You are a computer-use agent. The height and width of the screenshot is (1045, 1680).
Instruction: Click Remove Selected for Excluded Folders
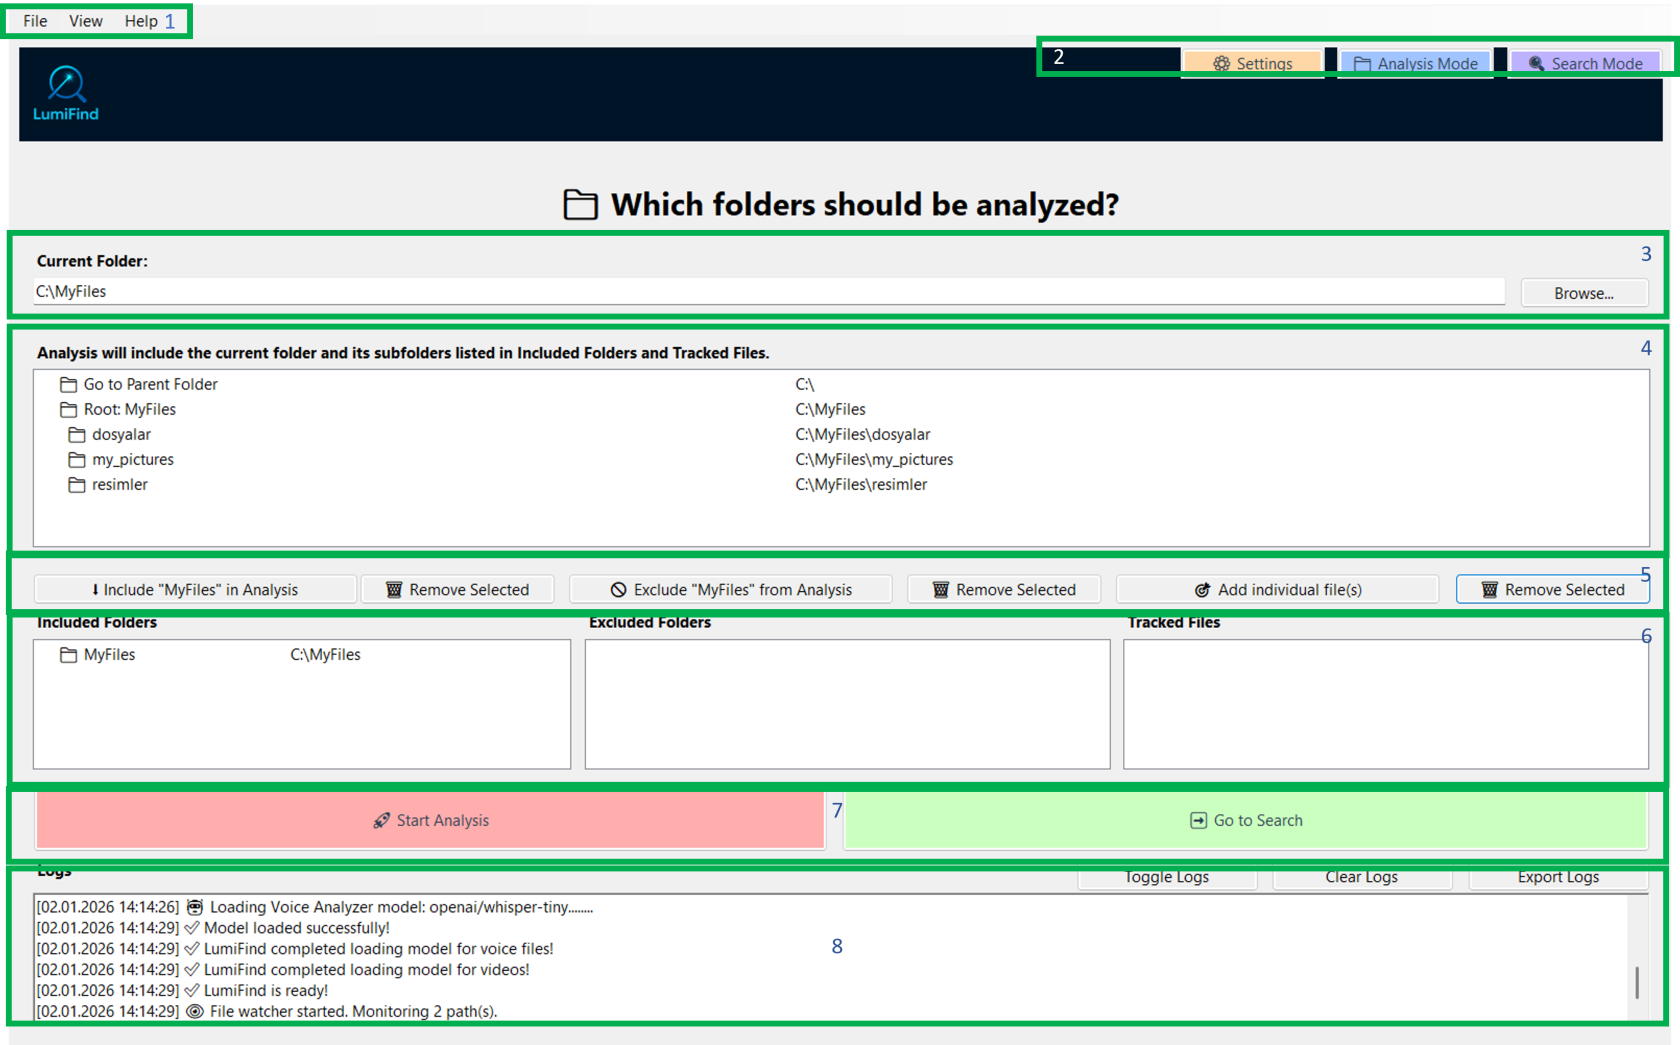pyautogui.click(x=1004, y=590)
